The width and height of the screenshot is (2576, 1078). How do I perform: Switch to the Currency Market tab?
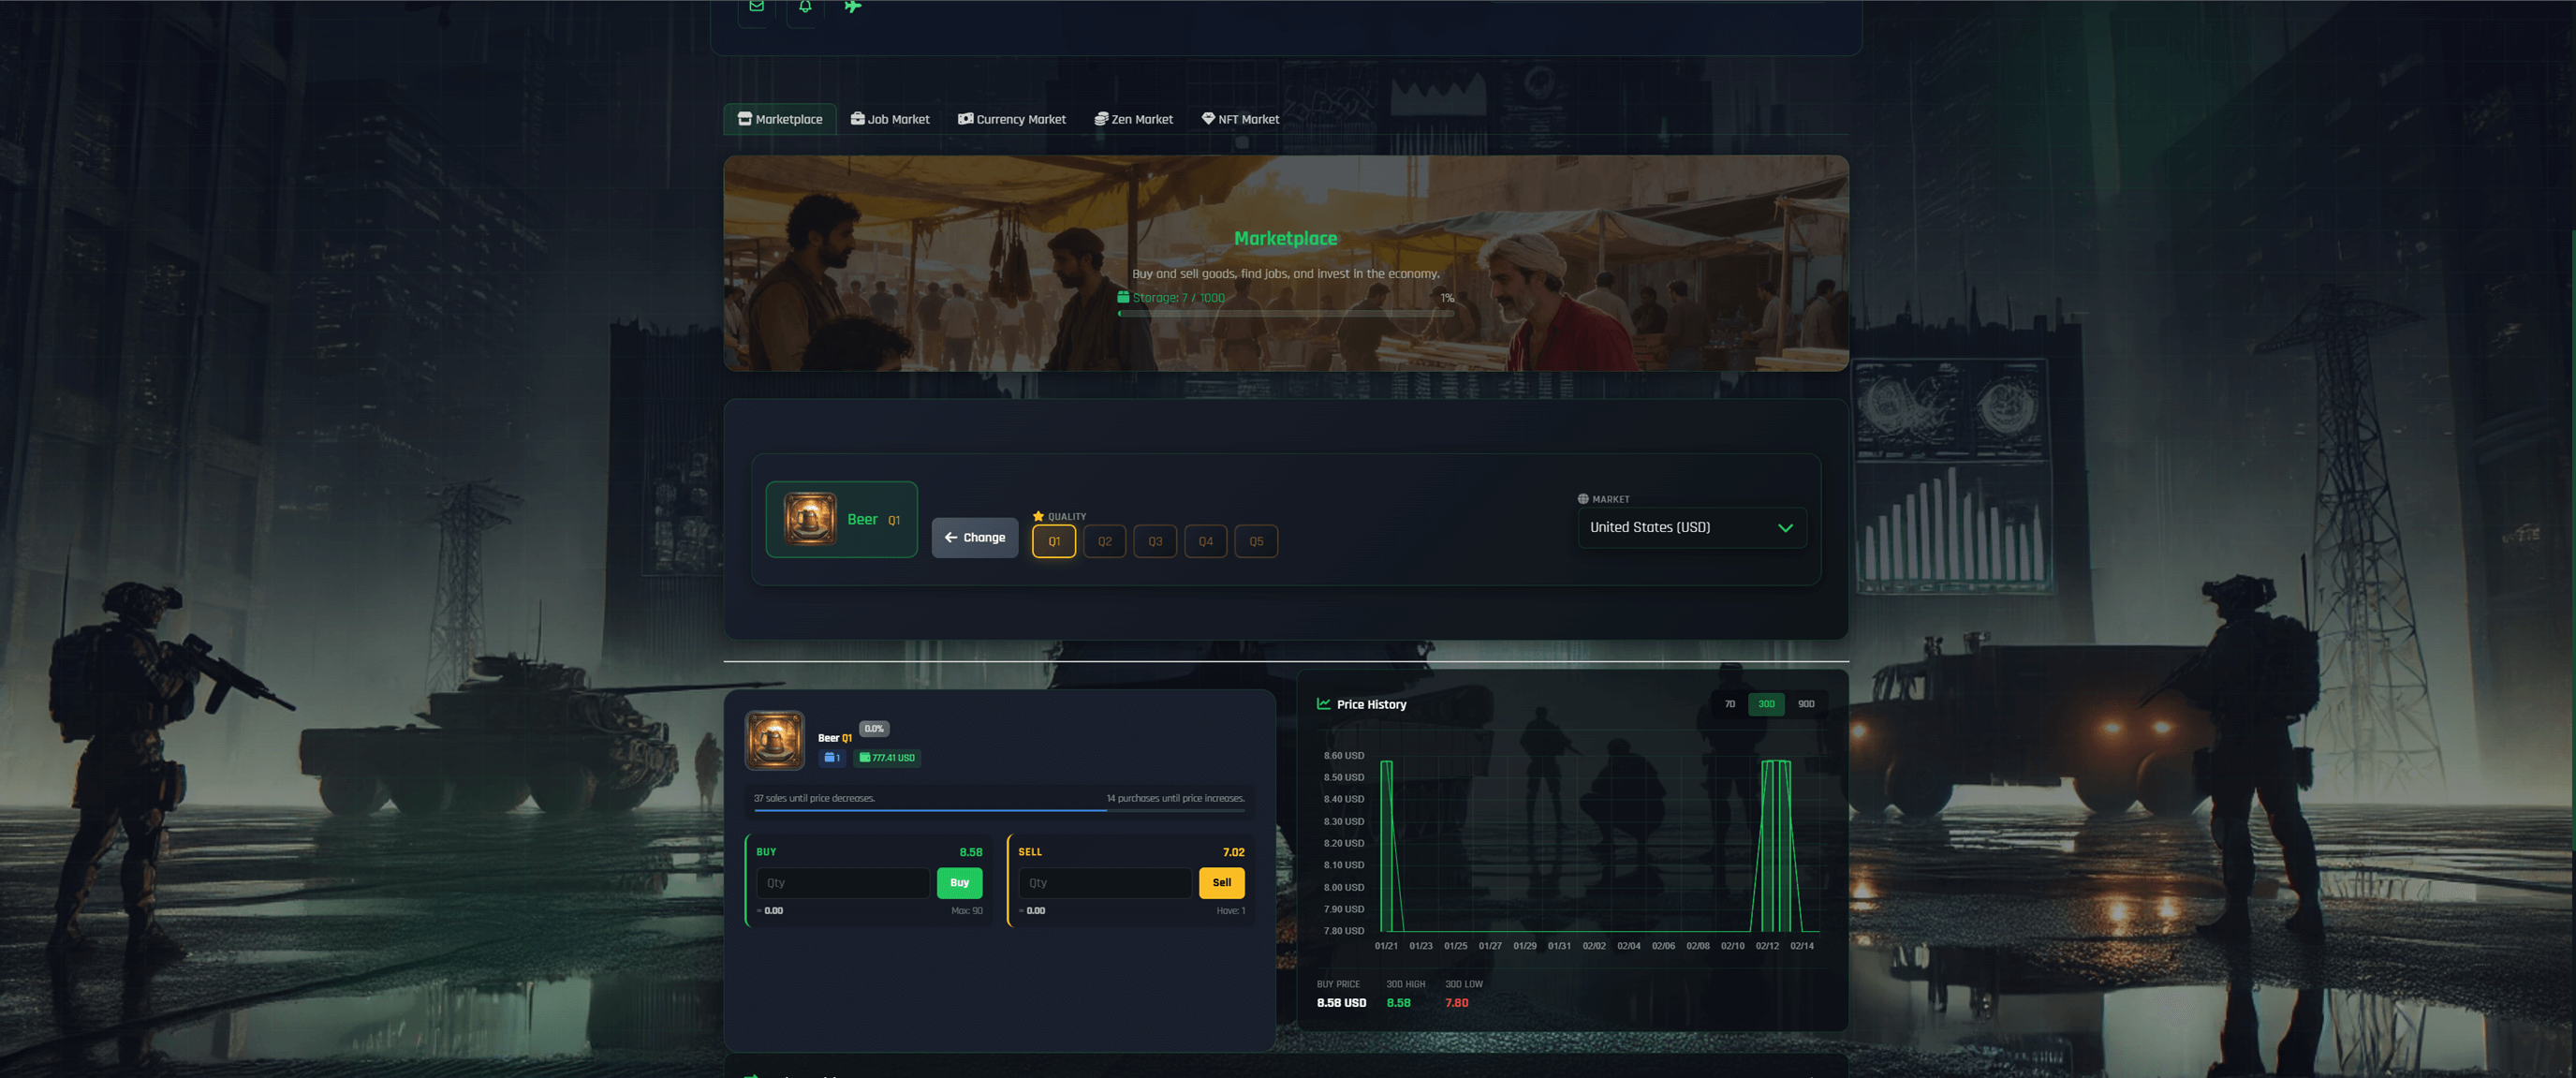click(x=1011, y=119)
